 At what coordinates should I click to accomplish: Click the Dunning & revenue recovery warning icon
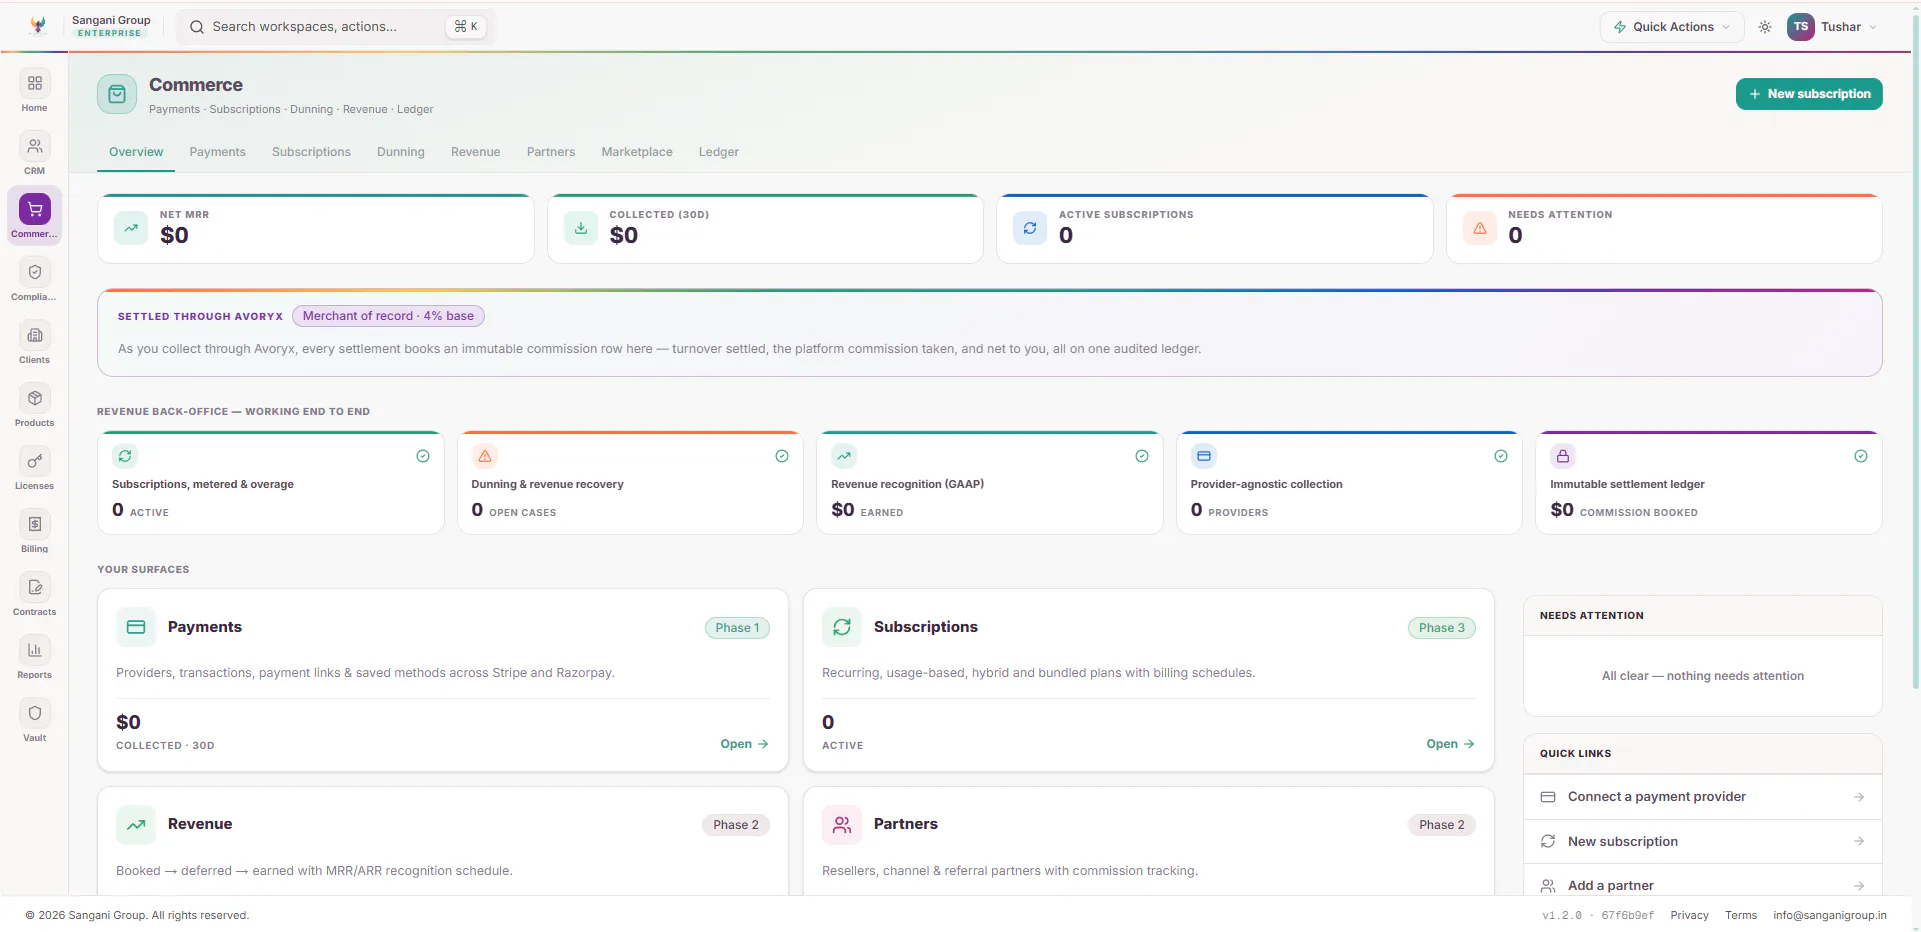point(485,456)
